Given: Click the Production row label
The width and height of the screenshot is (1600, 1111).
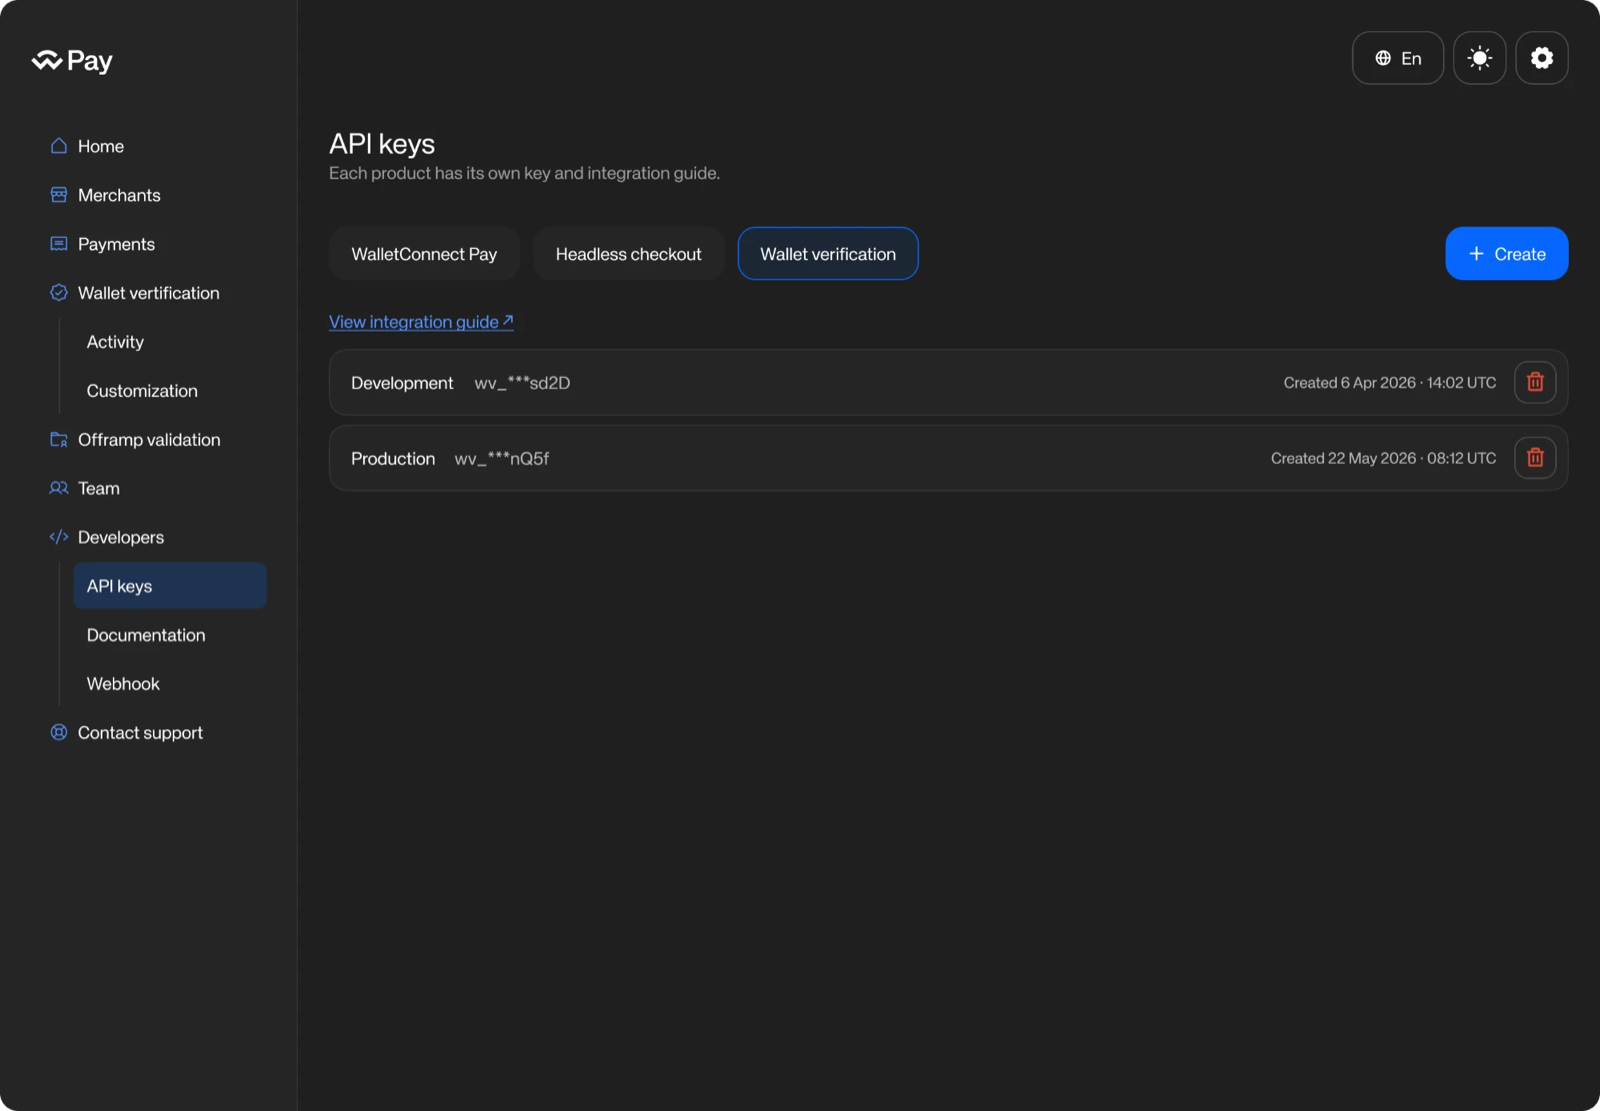Looking at the screenshot, I should click(x=393, y=459).
